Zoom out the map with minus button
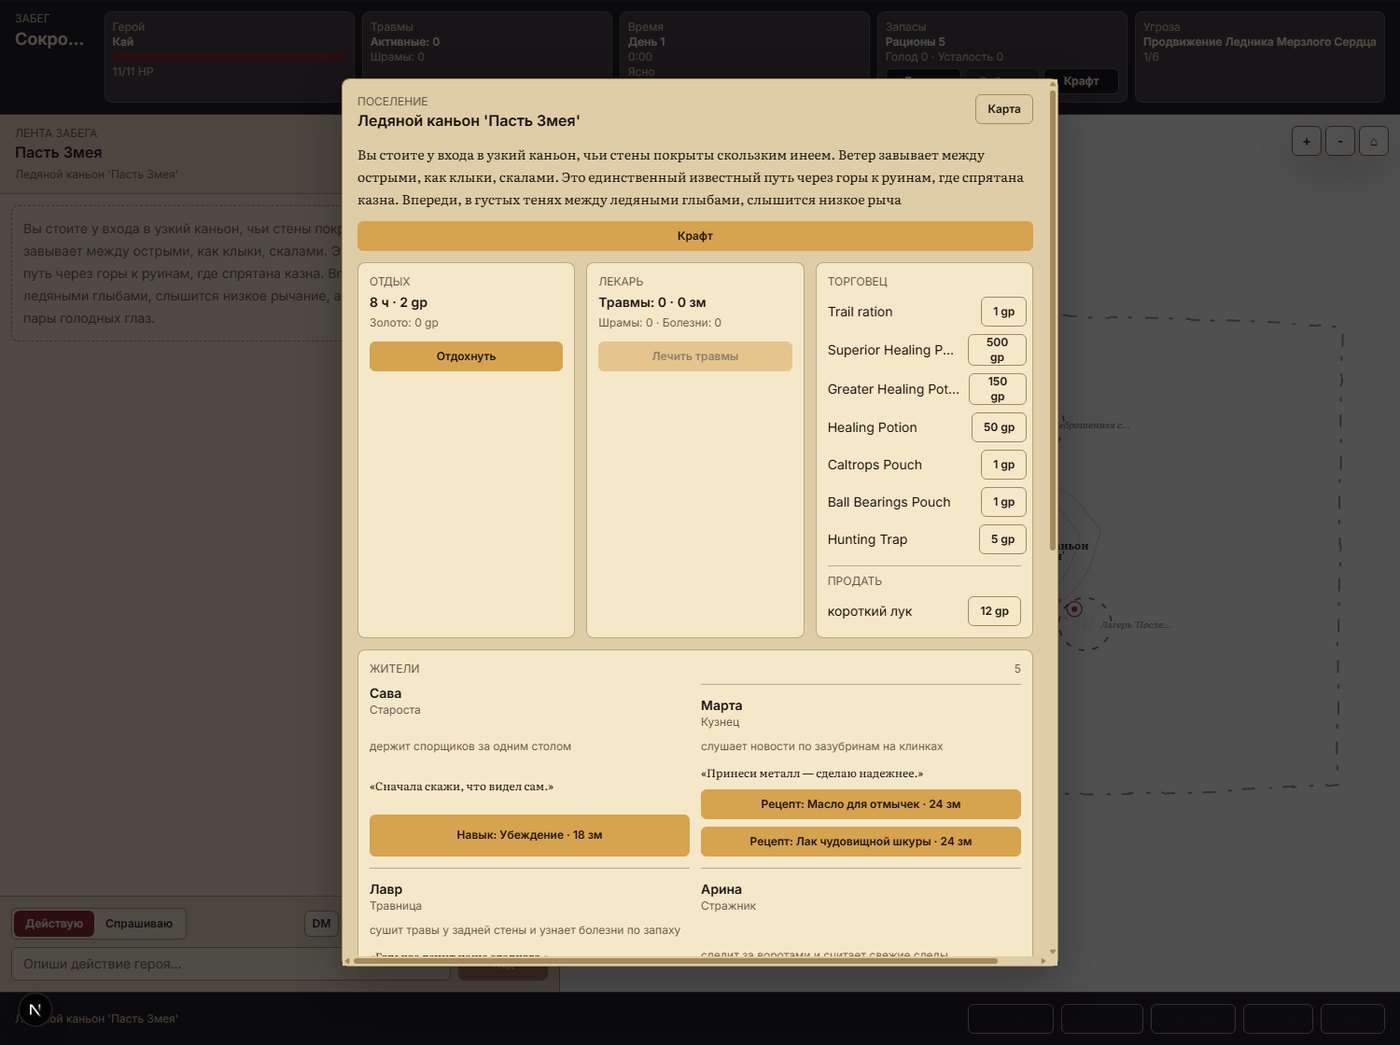The width and height of the screenshot is (1400, 1045). [1340, 141]
